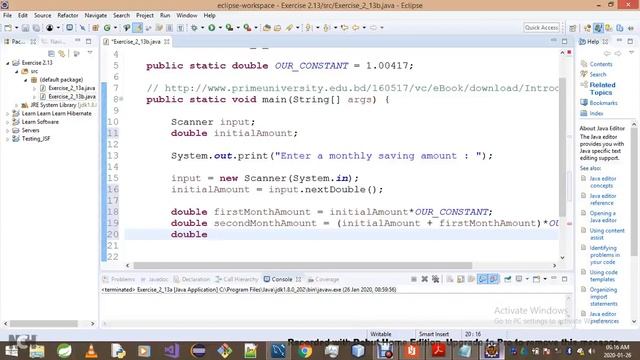
Task: Collapse the default package node
Action: 25,80
